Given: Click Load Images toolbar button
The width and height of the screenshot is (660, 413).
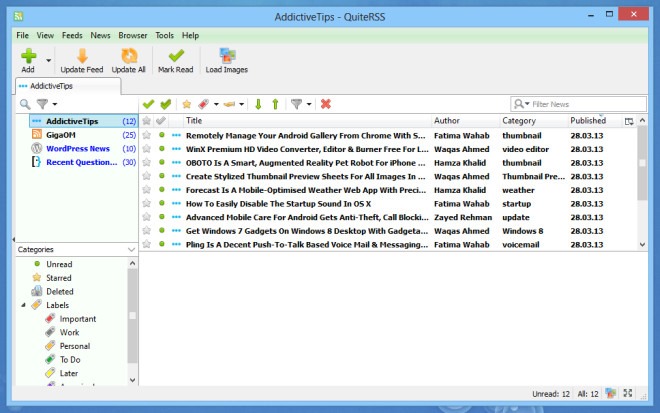Looking at the screenshot, I should [226, 61].
